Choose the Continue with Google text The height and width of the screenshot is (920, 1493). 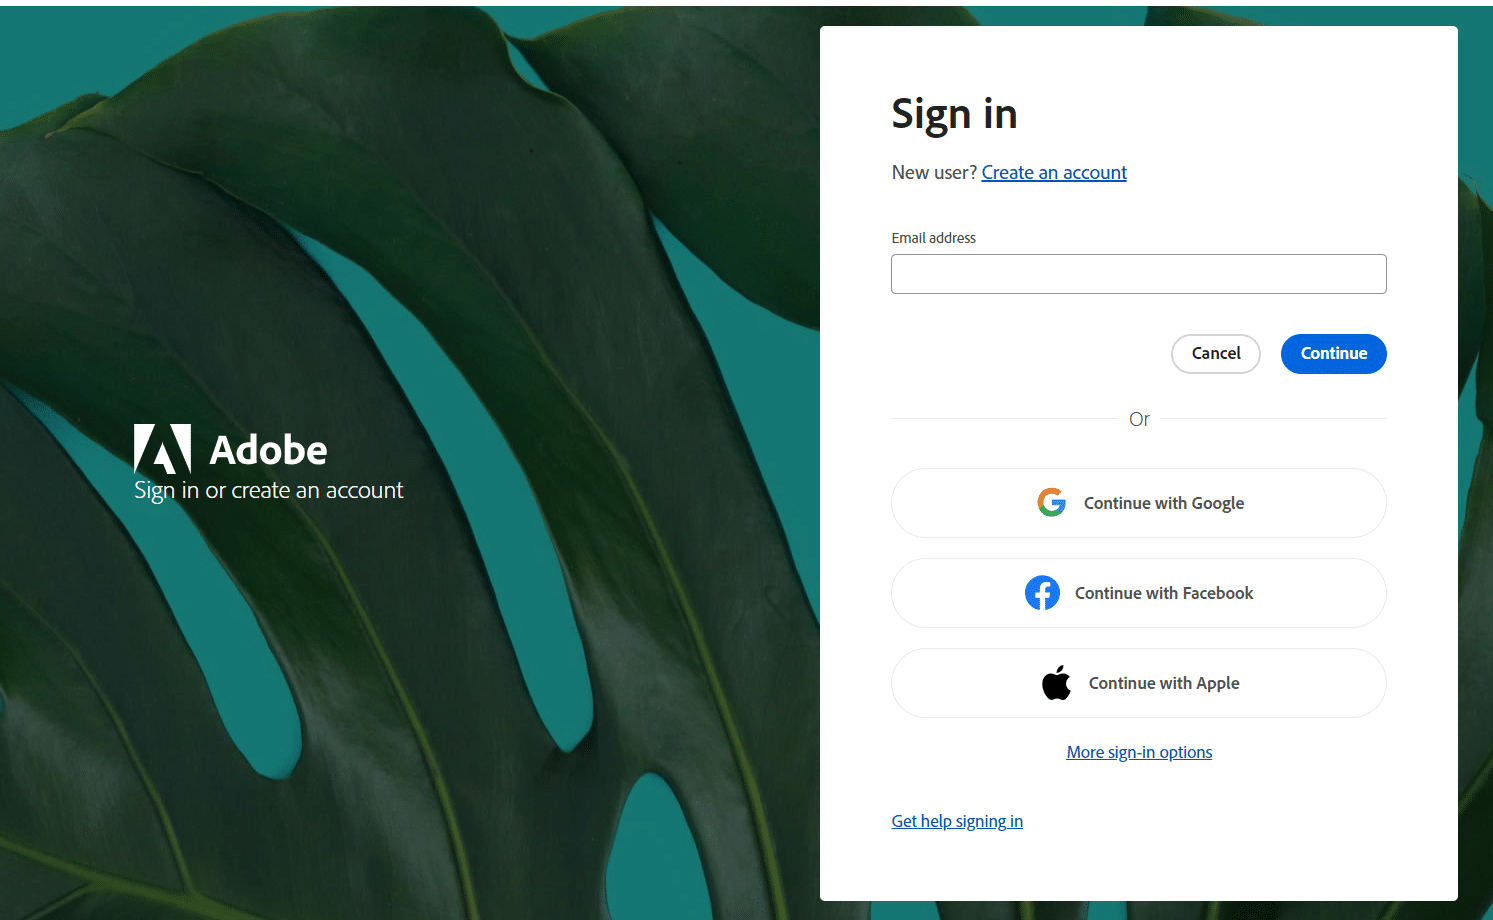click(x=1164, y=503)
